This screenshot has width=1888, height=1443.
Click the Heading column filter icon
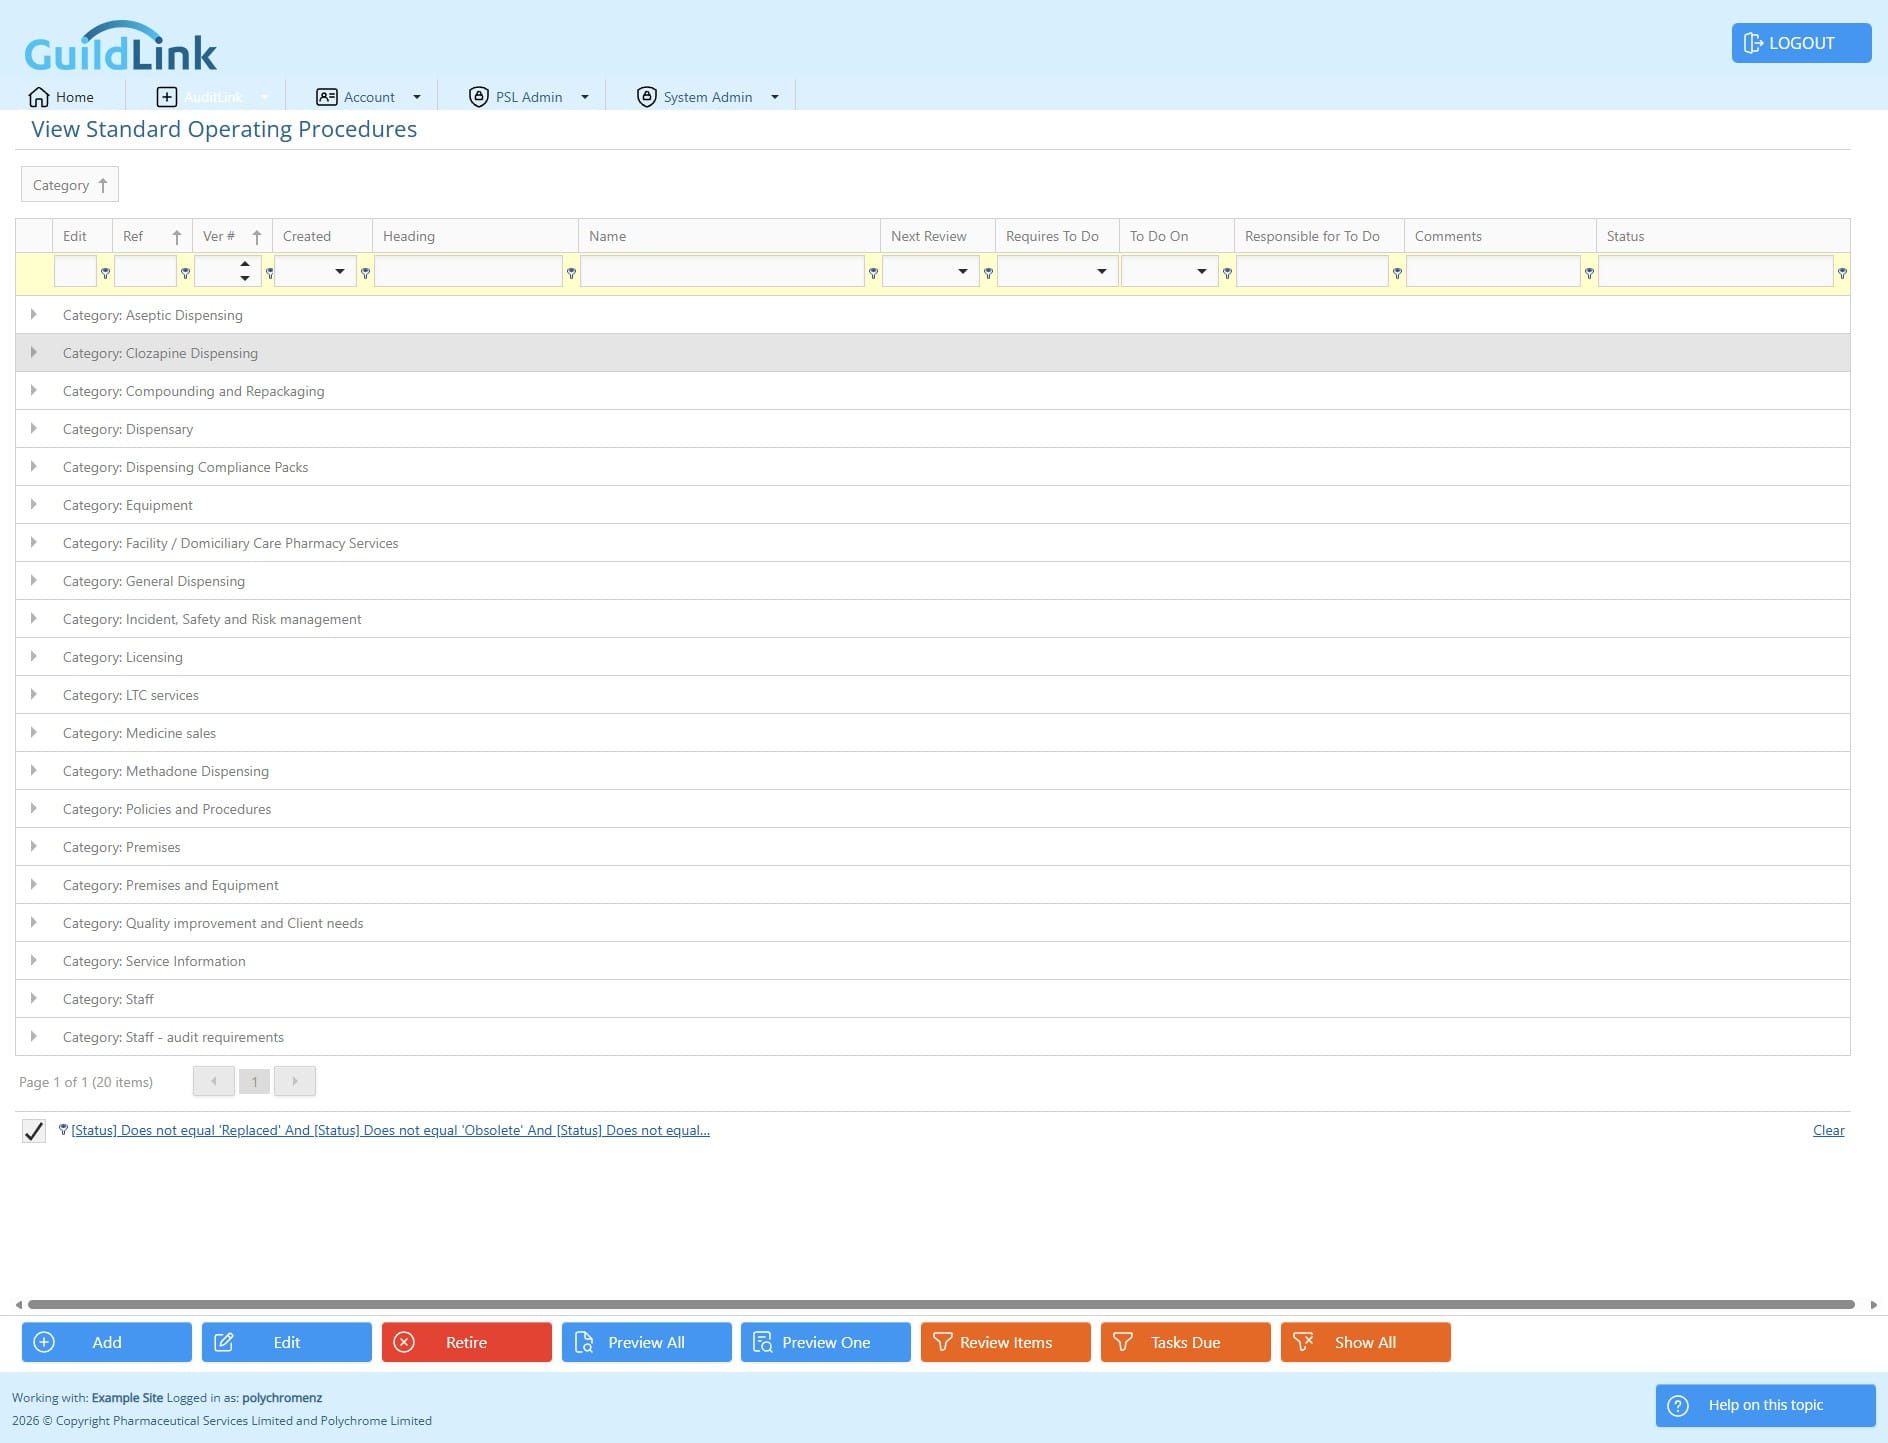571,272
